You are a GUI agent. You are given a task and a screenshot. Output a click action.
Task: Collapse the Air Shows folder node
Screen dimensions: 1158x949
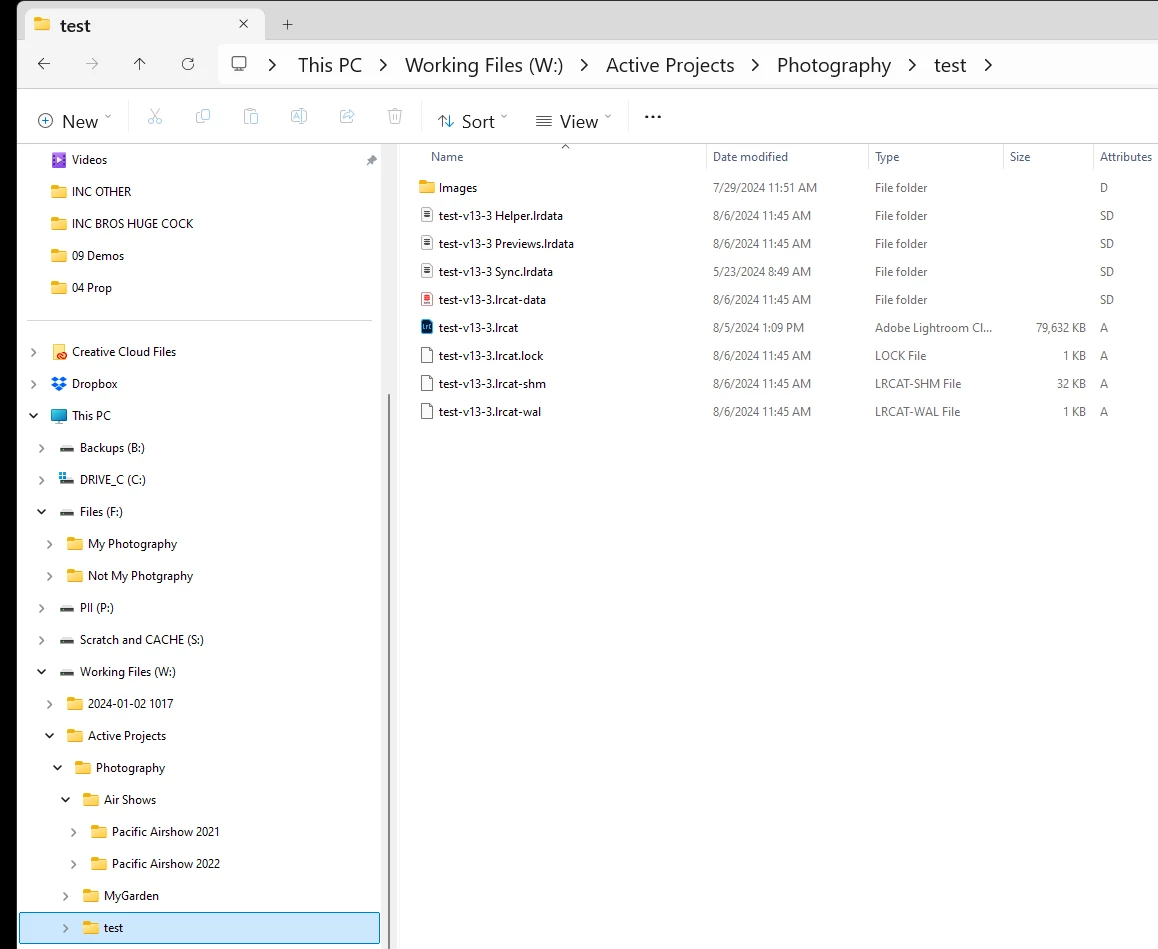[66, 800]
